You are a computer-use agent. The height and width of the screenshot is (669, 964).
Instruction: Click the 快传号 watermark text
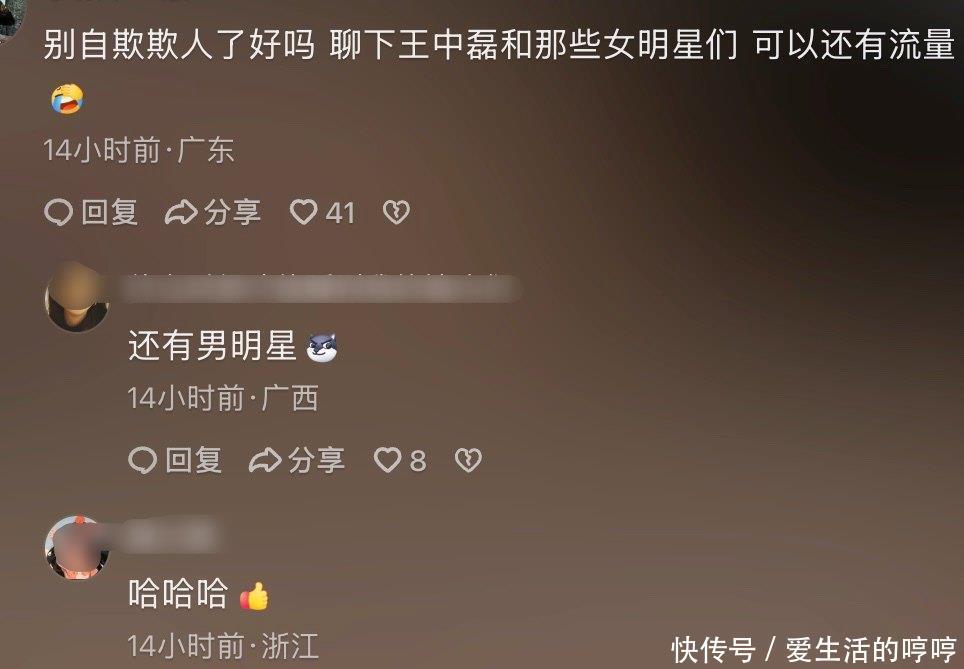(713, 649)
